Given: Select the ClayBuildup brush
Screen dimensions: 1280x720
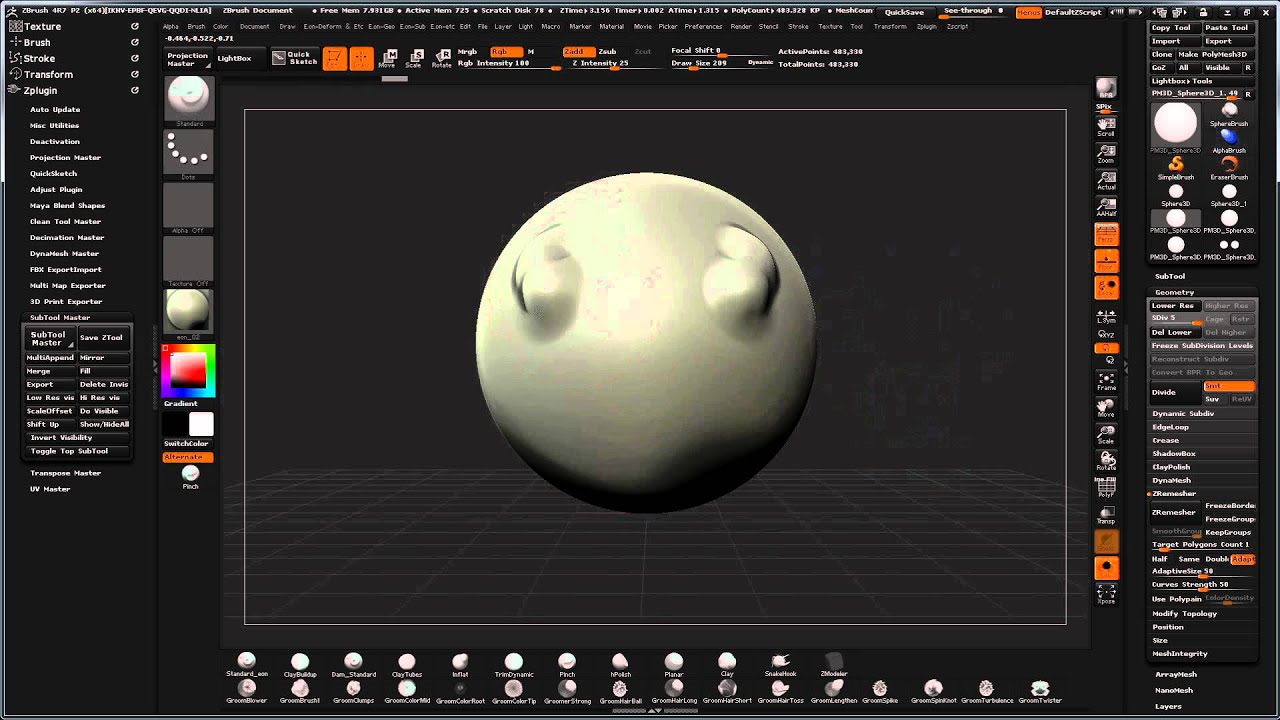Looking at the screenshot, I should tap(300, 665).
